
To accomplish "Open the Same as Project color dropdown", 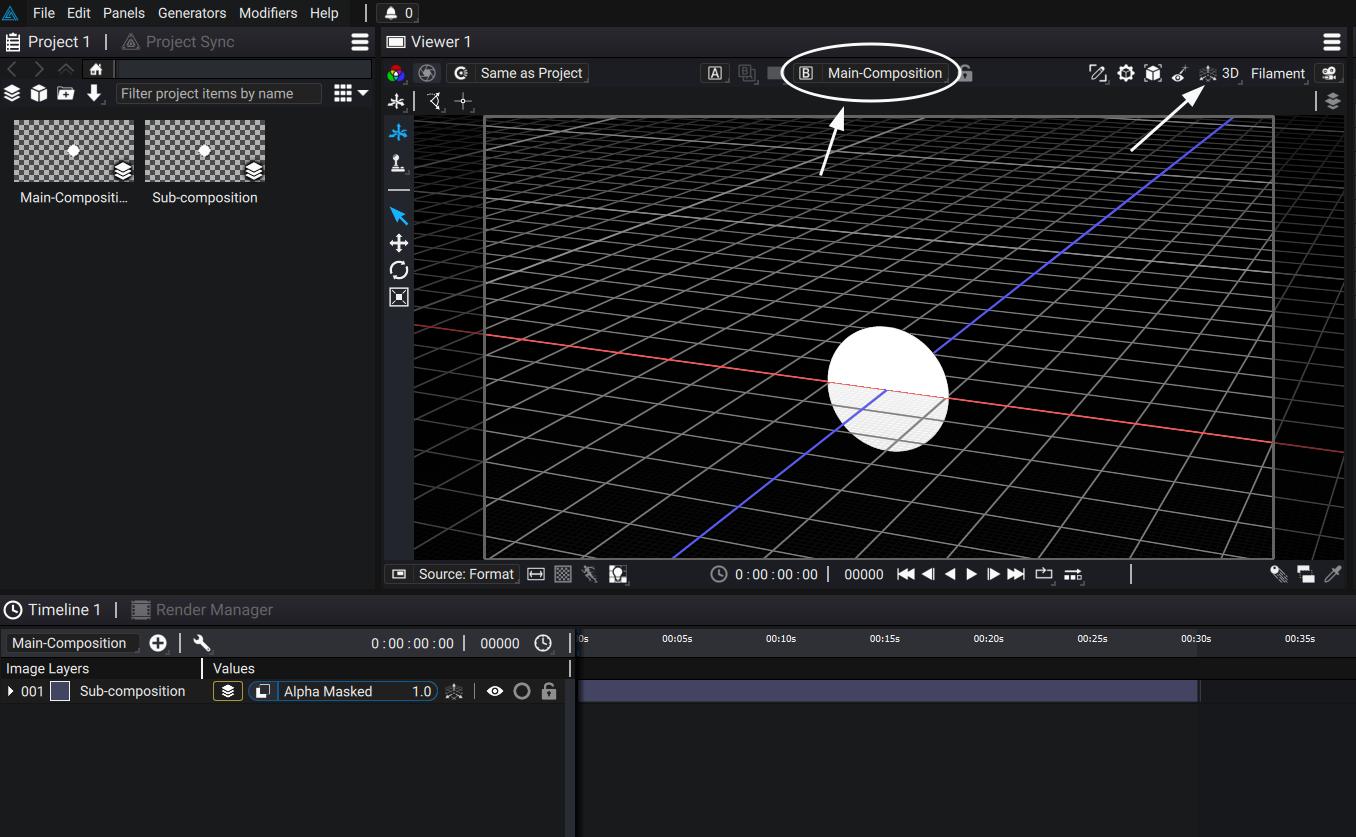I will pos(518,73).
